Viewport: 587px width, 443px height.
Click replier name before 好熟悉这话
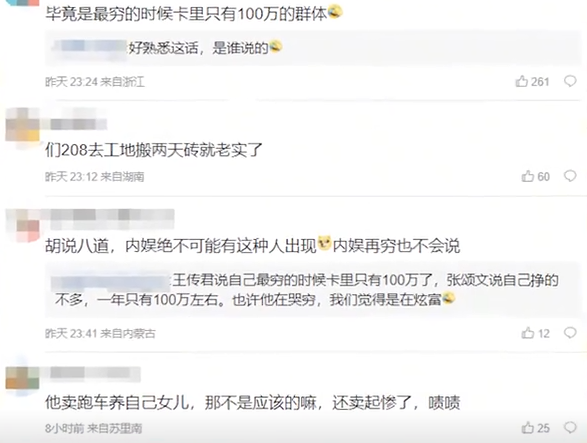pos(89,48)
